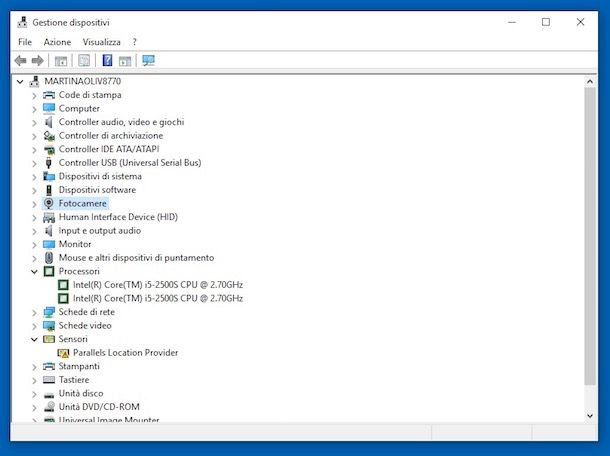This screenshot has height=456, width=610.
Task: Select Parallels Location Provider device
Action: pos(125,353)
